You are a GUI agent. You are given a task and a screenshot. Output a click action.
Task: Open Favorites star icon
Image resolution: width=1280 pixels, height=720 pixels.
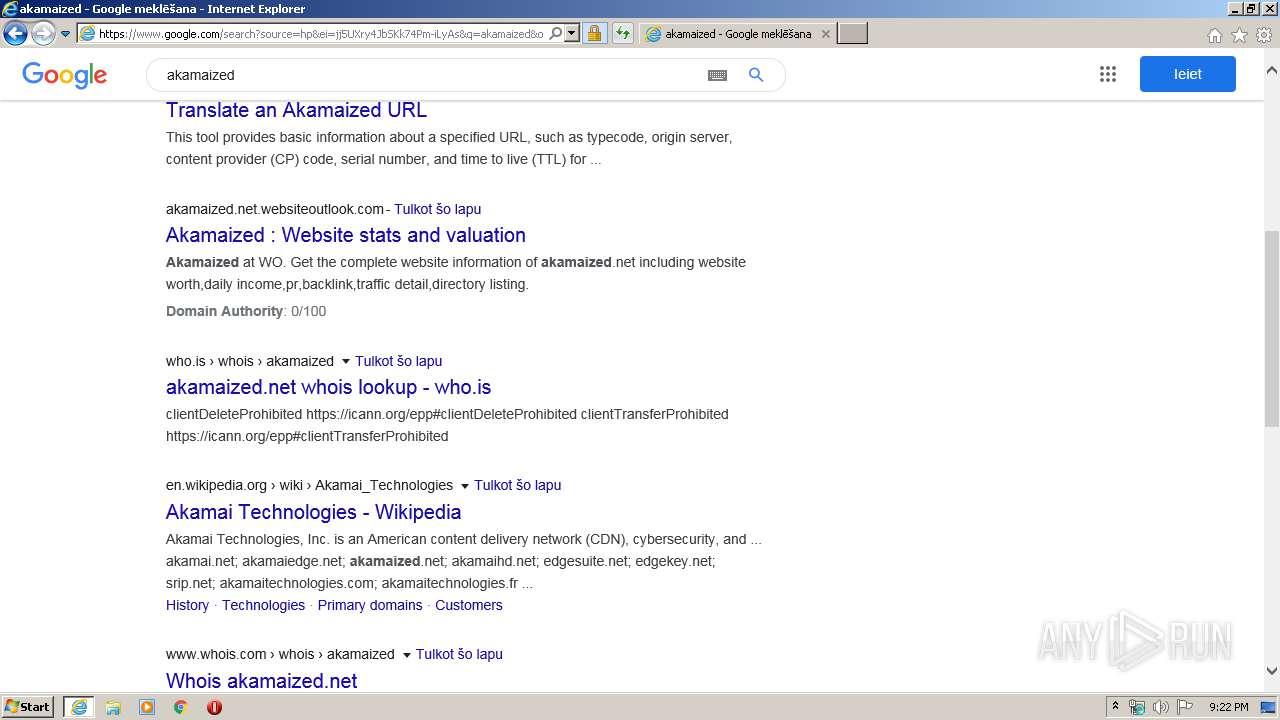point(1239,35)
